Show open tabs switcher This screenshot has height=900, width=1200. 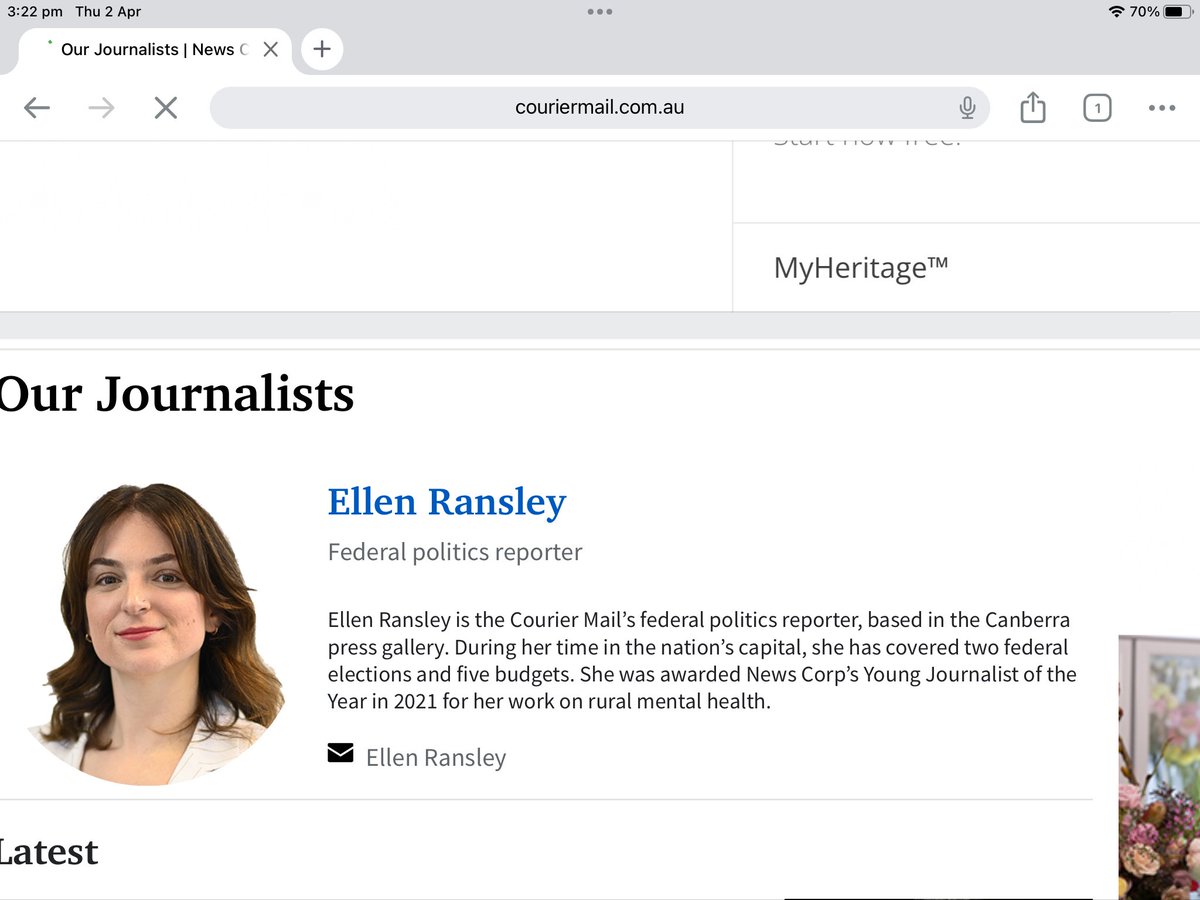point(1097,108)
